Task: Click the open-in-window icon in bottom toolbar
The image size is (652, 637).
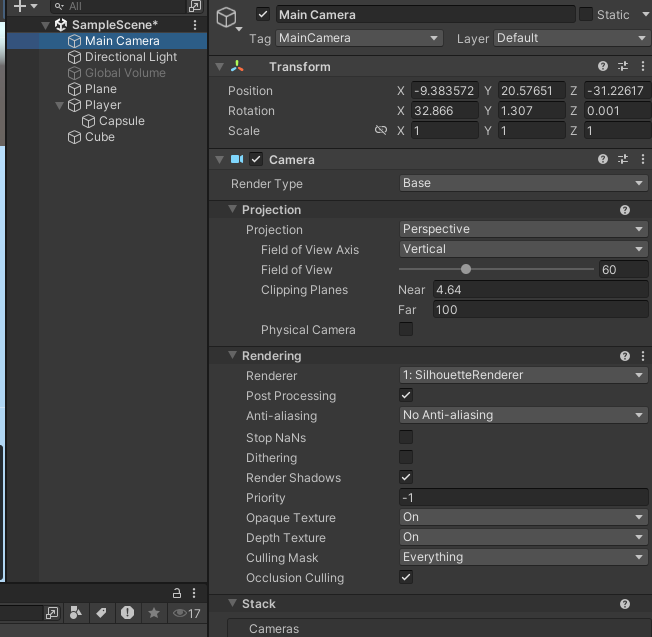Action: (52, 613)
